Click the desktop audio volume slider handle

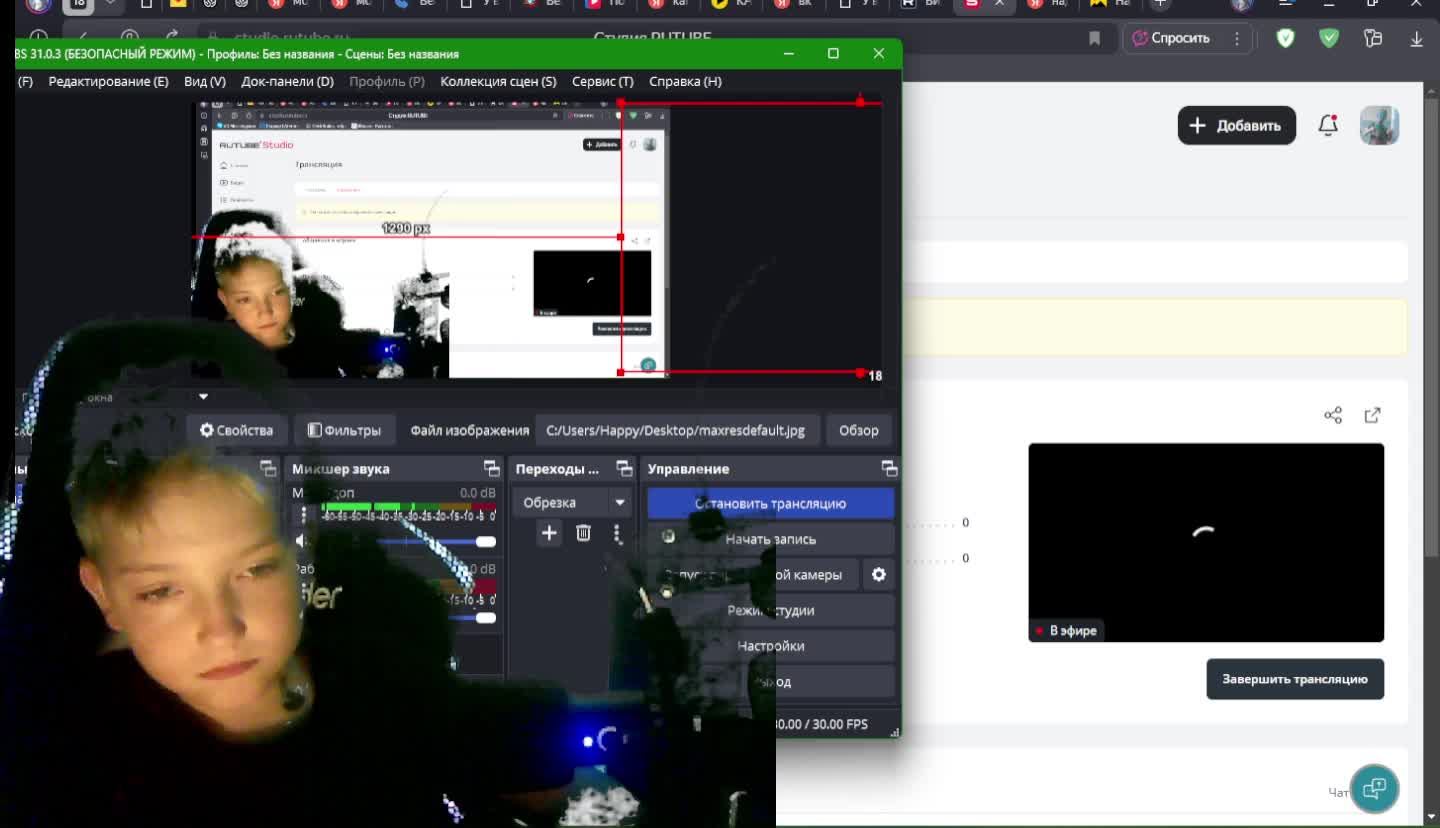[x=486, y=617]
